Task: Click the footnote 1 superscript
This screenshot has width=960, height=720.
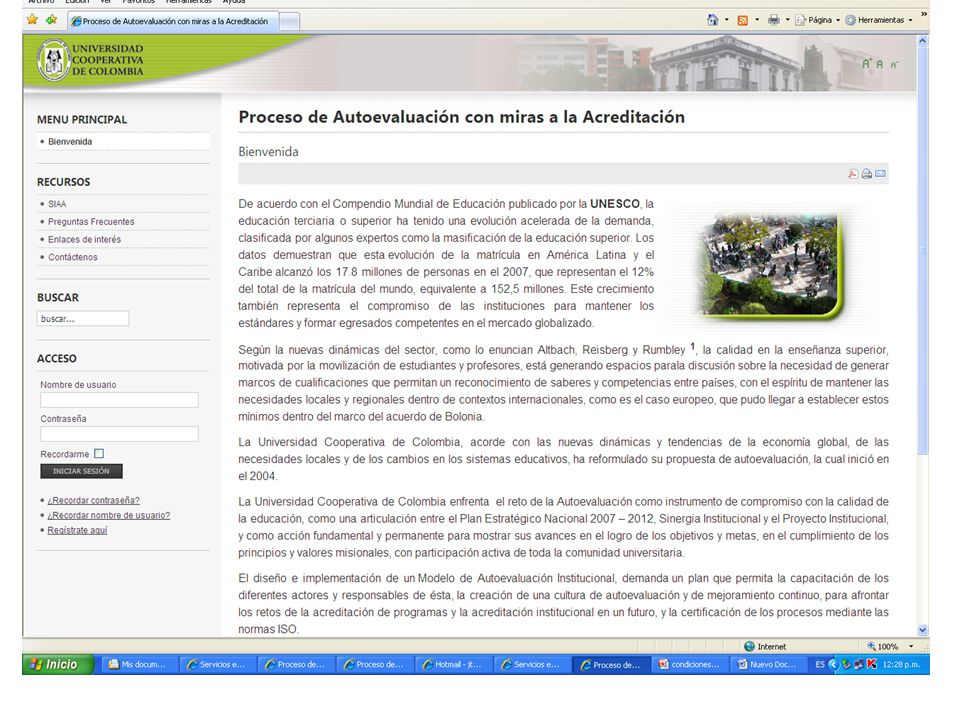Action: pyautogui.click(x=692, y=347)
